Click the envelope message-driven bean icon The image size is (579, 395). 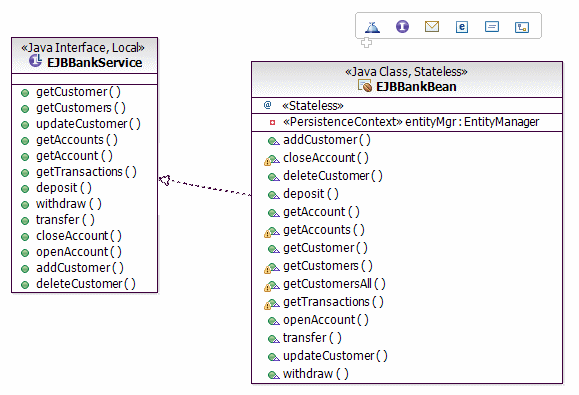[x=432, y=27]
